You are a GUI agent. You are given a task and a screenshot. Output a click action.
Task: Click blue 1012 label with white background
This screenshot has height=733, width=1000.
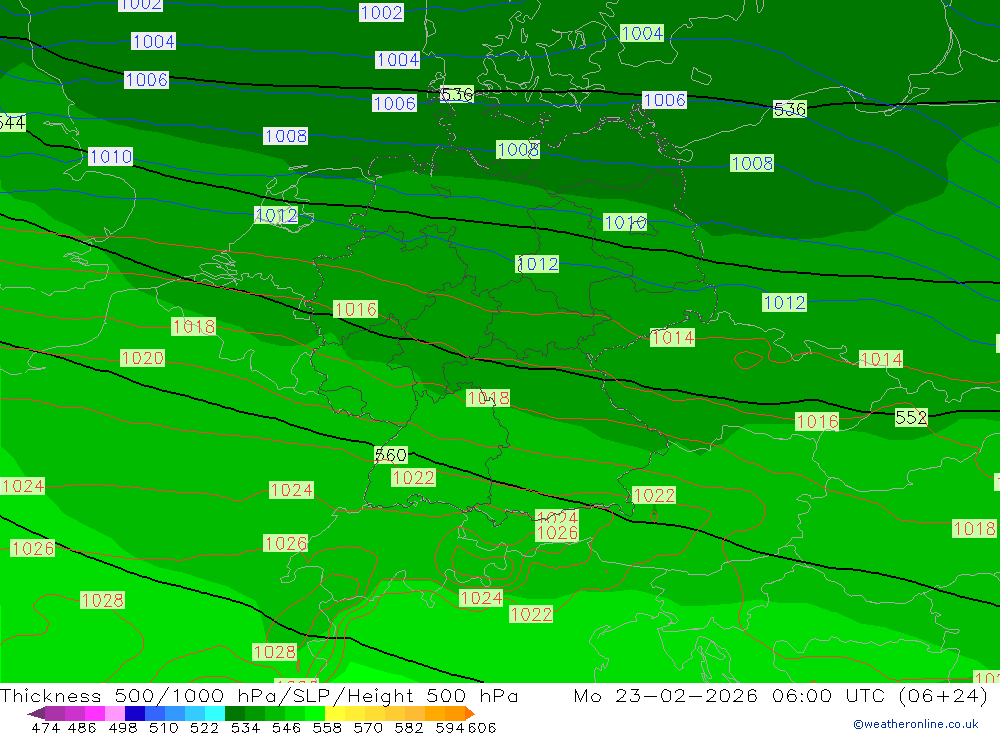tap(276, 215)
